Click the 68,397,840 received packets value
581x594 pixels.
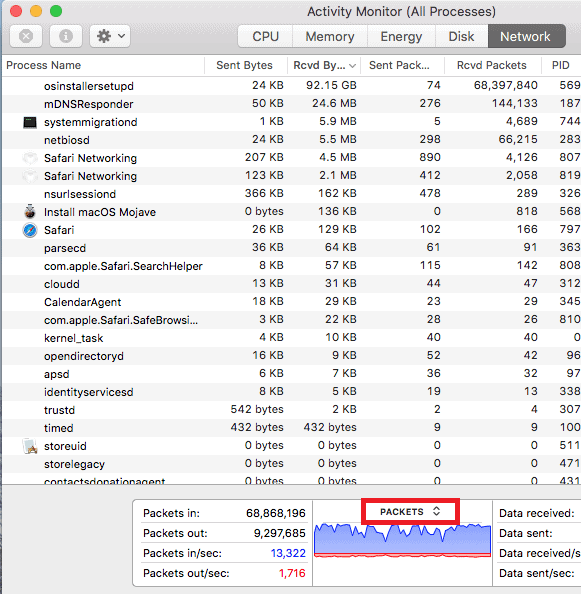pyautogui.click(x=506, y=85)
